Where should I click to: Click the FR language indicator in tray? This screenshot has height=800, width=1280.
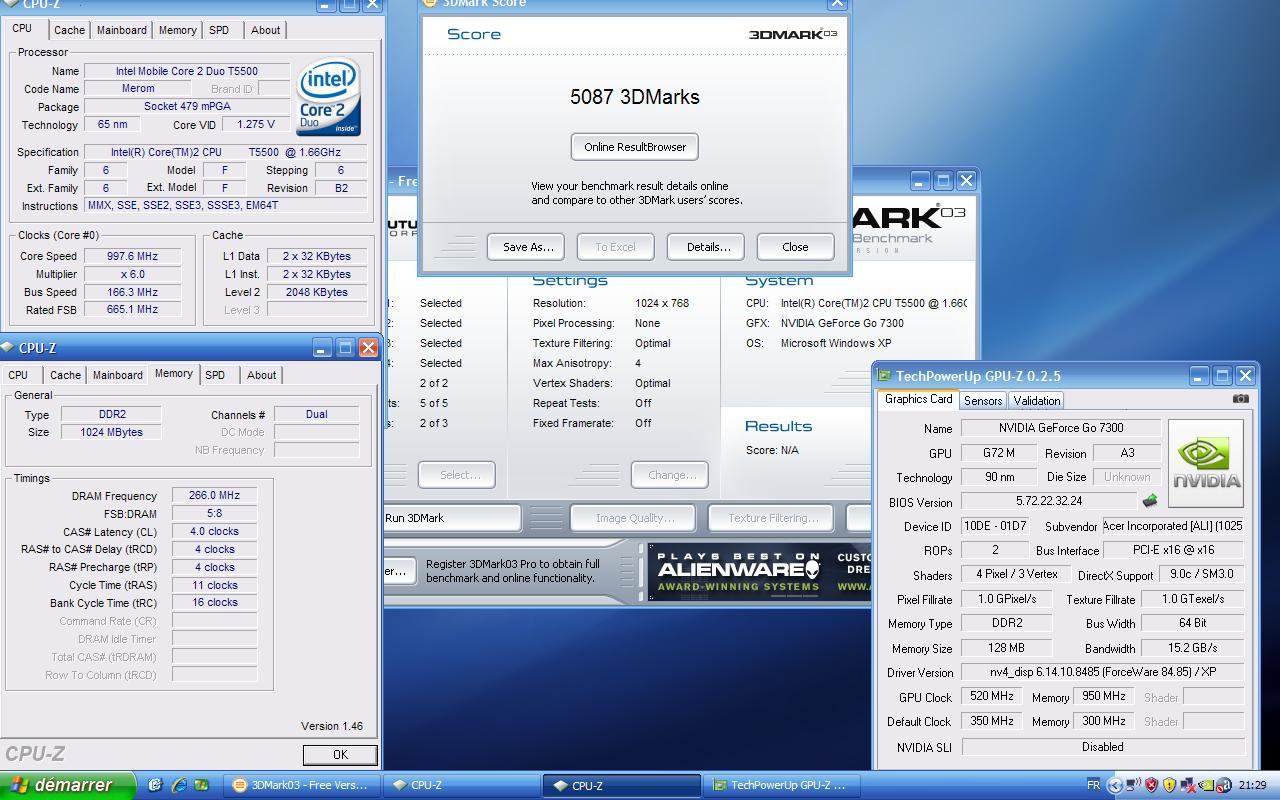(1093, 785)
